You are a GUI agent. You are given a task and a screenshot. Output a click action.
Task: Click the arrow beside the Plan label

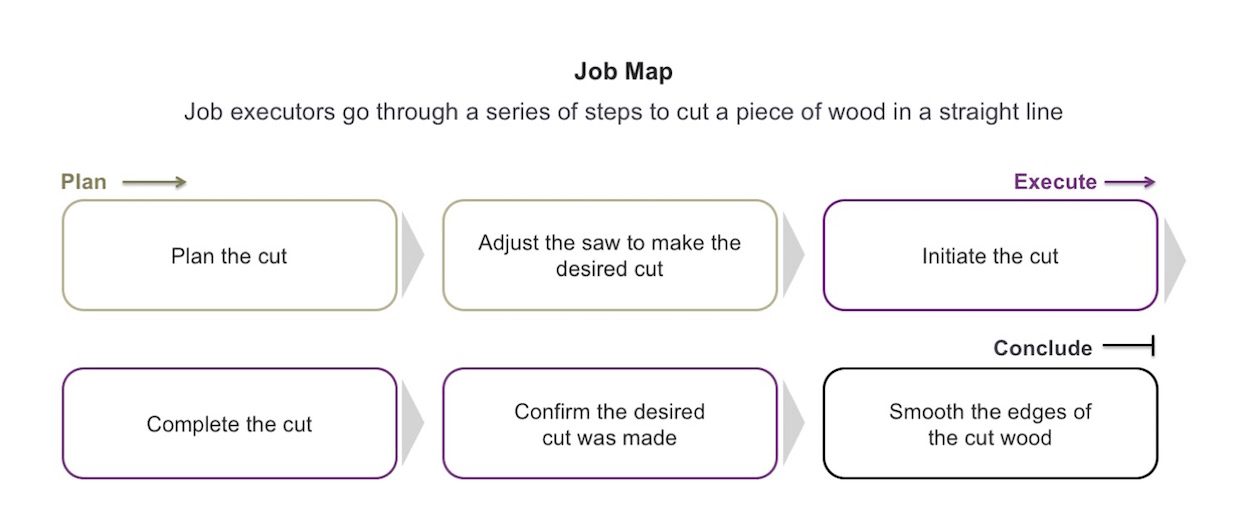[x=154, y=182]
